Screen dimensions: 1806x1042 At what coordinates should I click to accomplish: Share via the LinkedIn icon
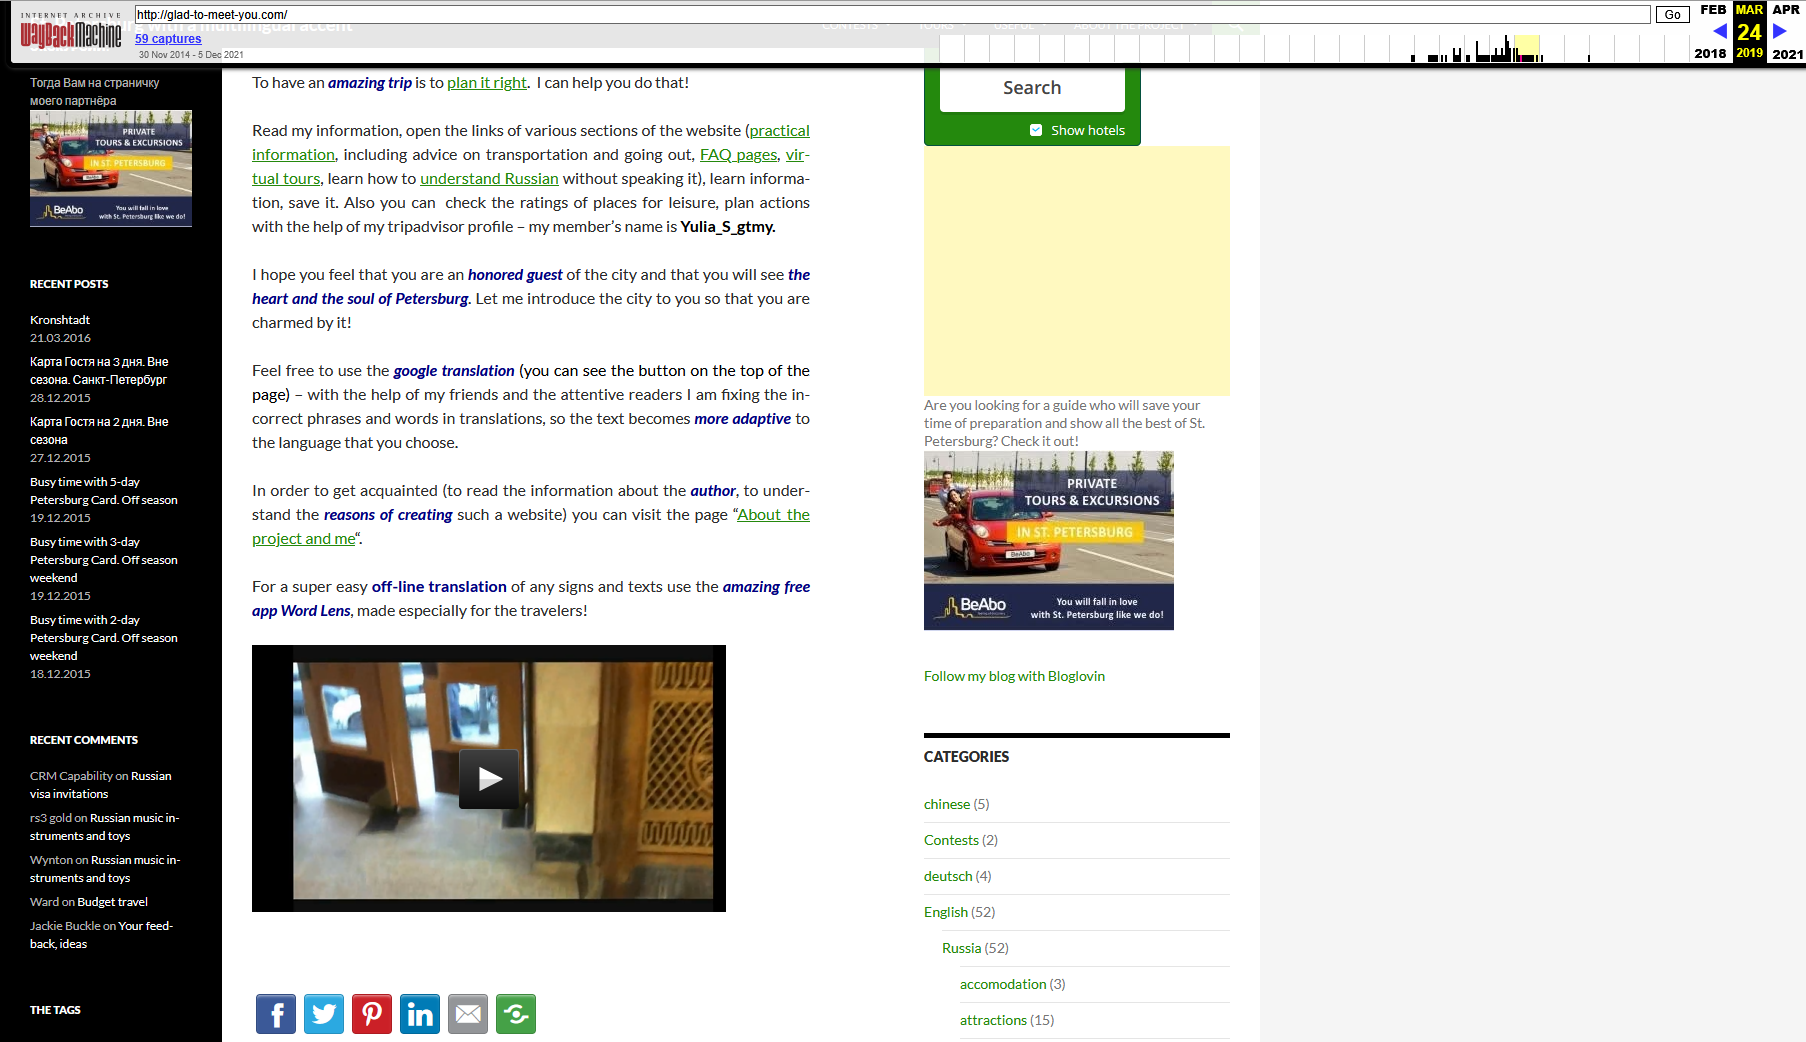pos(420,1014)
